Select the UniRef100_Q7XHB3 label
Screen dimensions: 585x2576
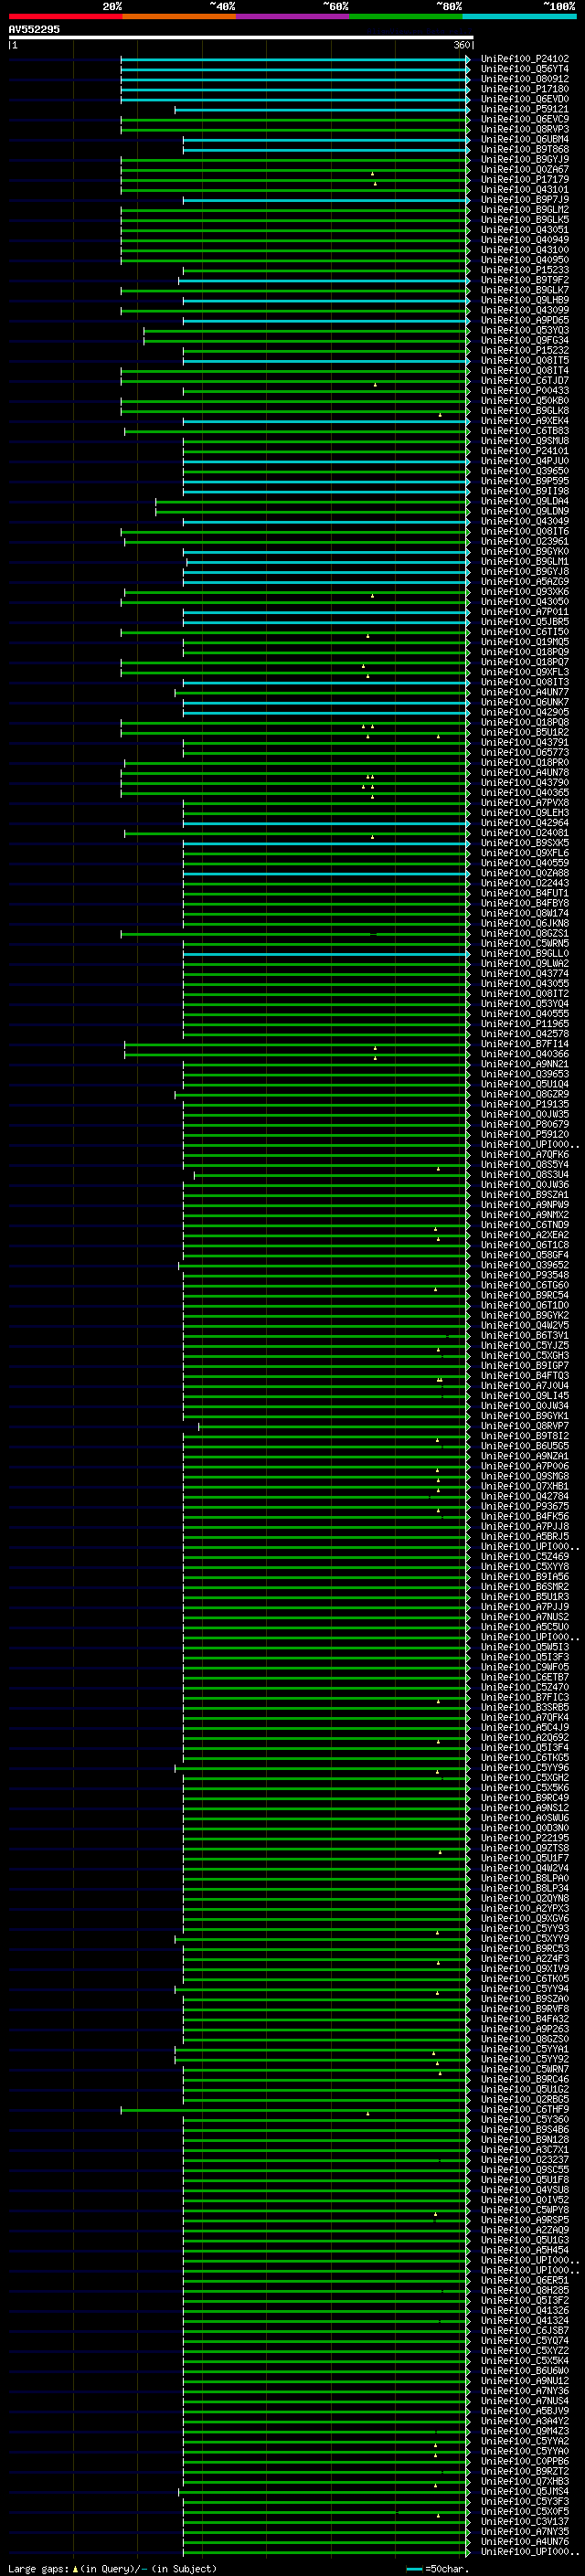tap(524, 2482)
